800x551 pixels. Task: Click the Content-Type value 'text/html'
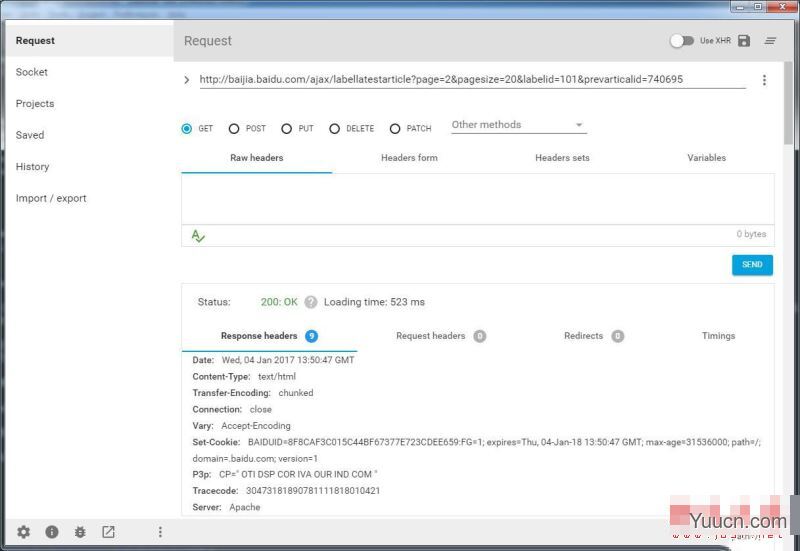click(x=277, y=377)
